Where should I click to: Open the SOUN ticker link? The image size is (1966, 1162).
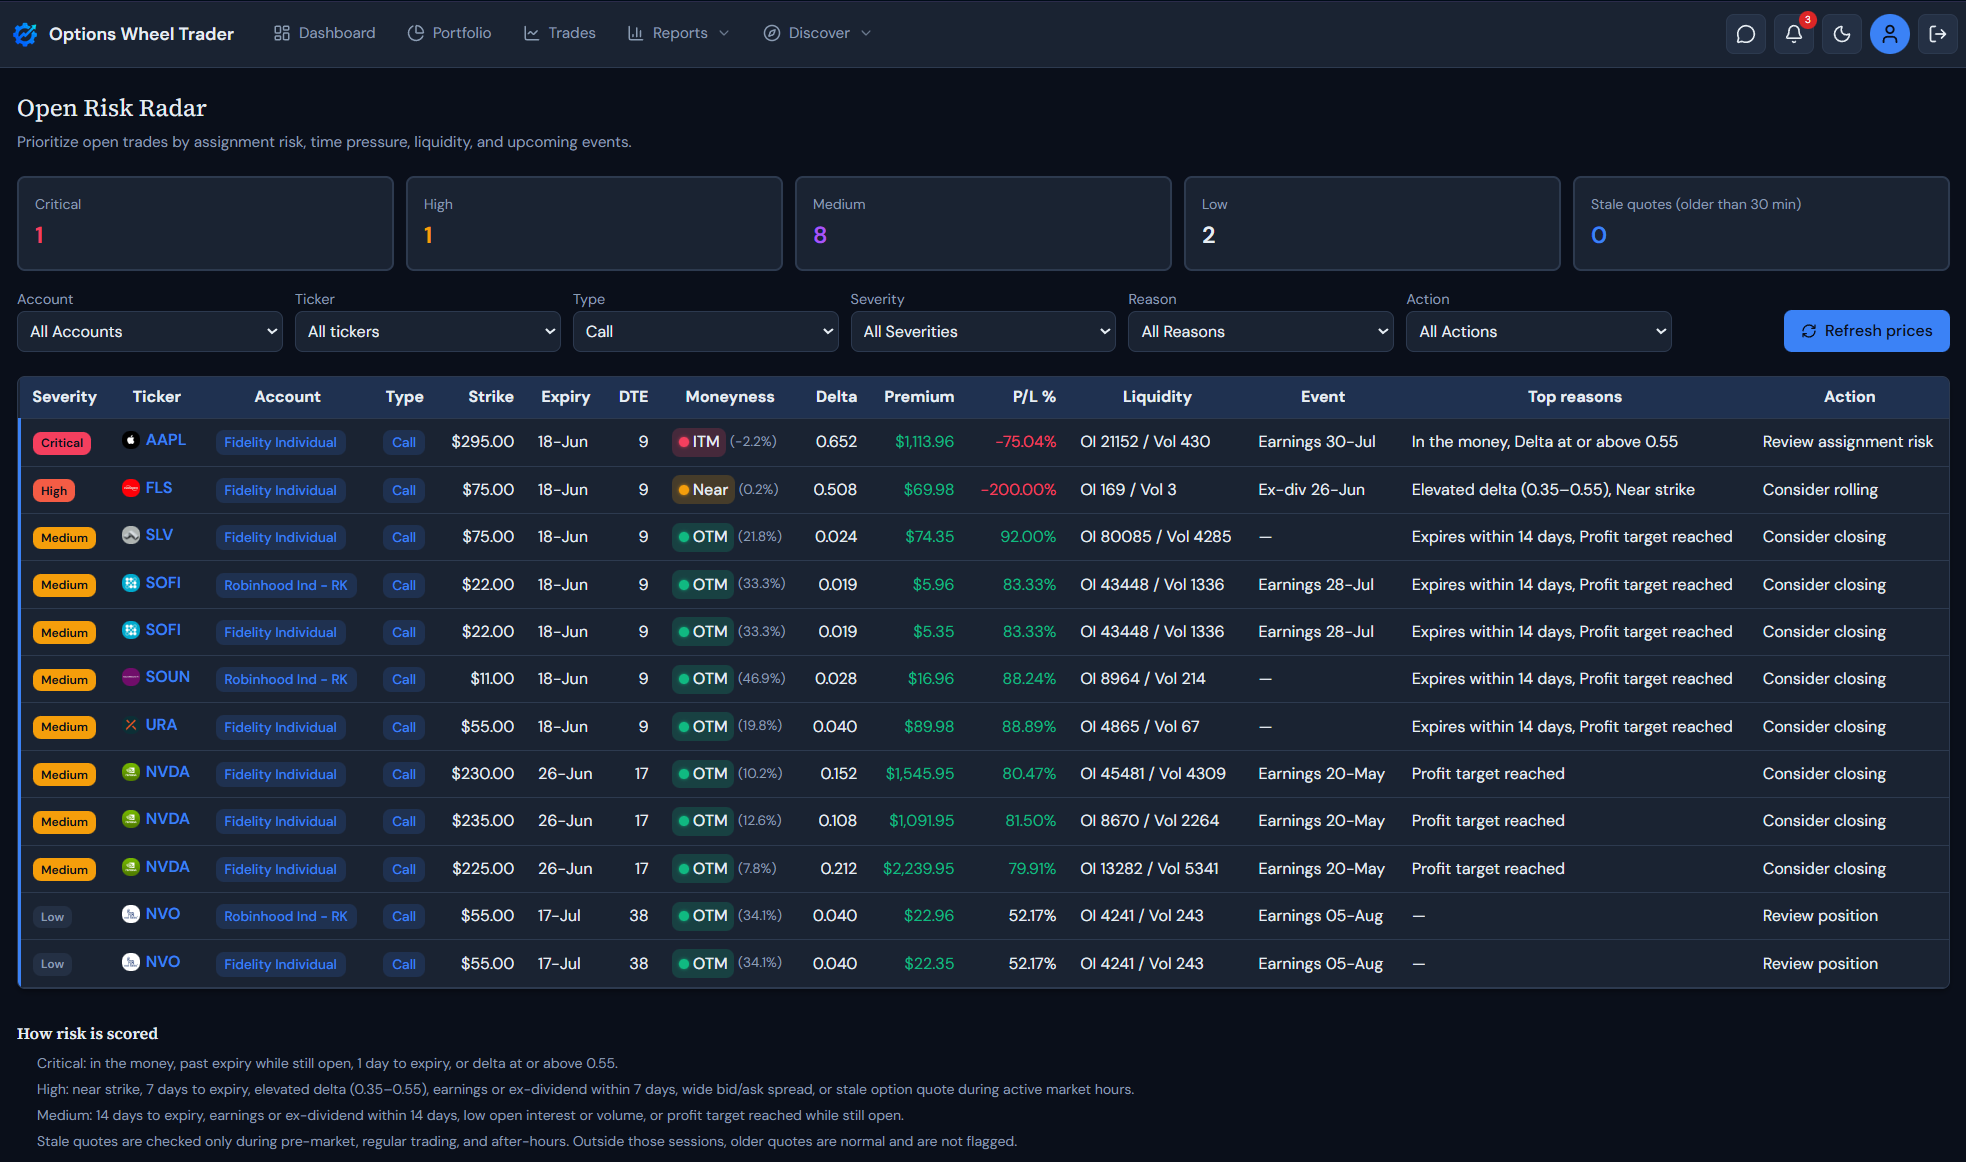pyautogui.click(x=168, y=677)
